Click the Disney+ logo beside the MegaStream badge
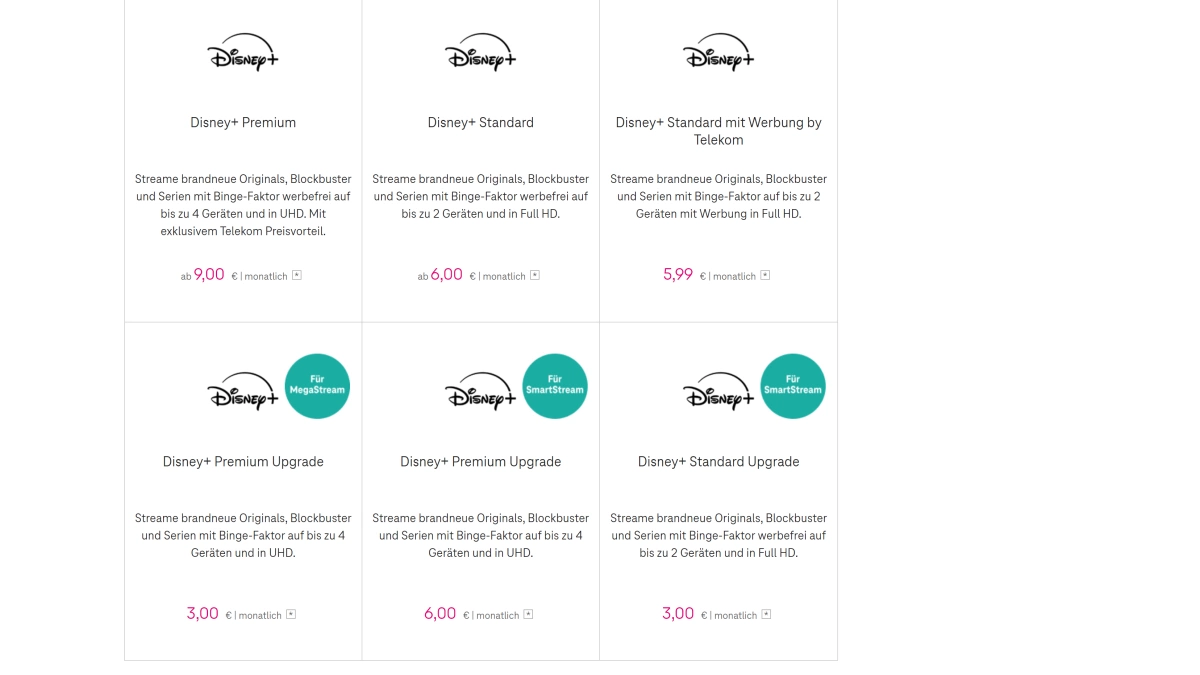The width and height of the screenshot is (1200, 675). (x=240, y=390)
